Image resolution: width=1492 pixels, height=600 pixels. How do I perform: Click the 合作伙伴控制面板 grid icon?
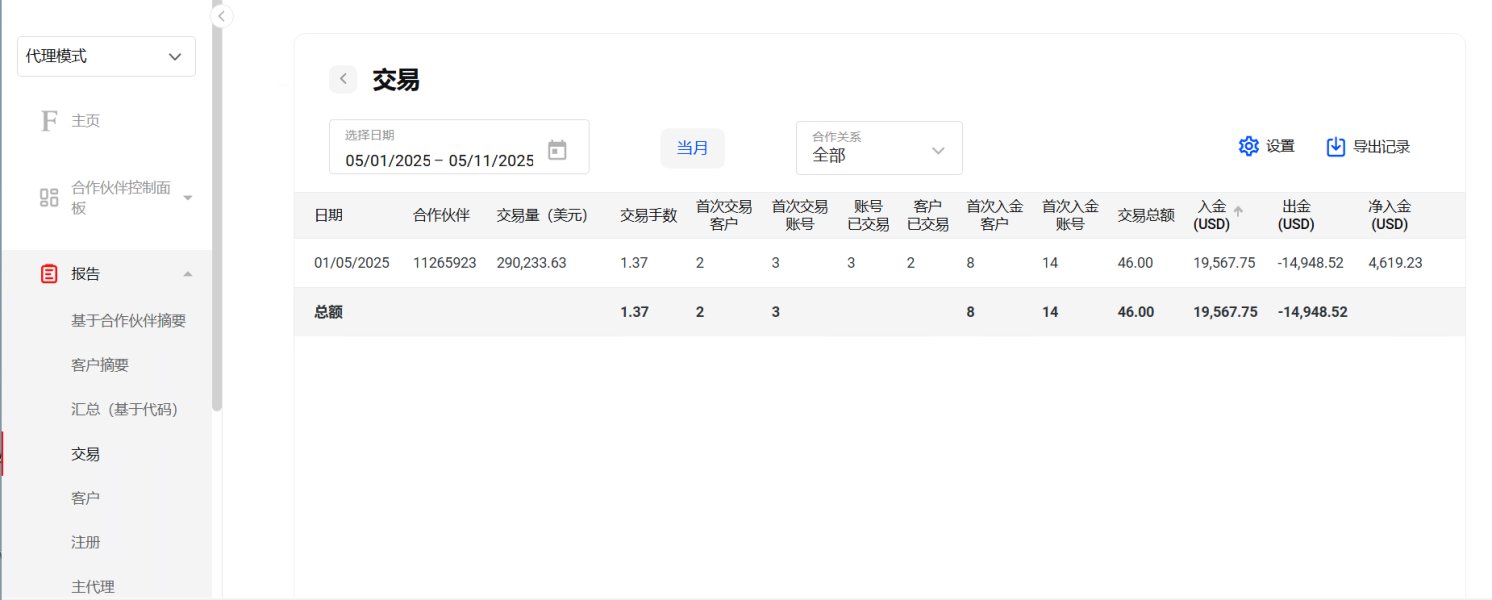[x=49, y=197]
